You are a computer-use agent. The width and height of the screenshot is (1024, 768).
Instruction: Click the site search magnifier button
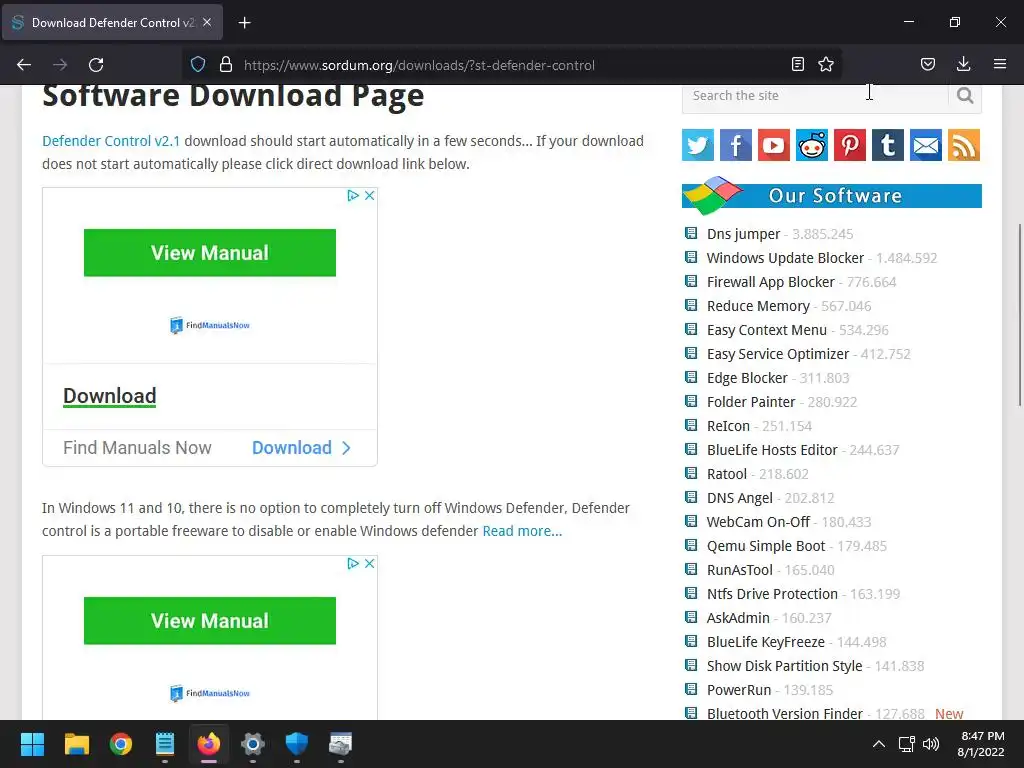tap(965, 96)
